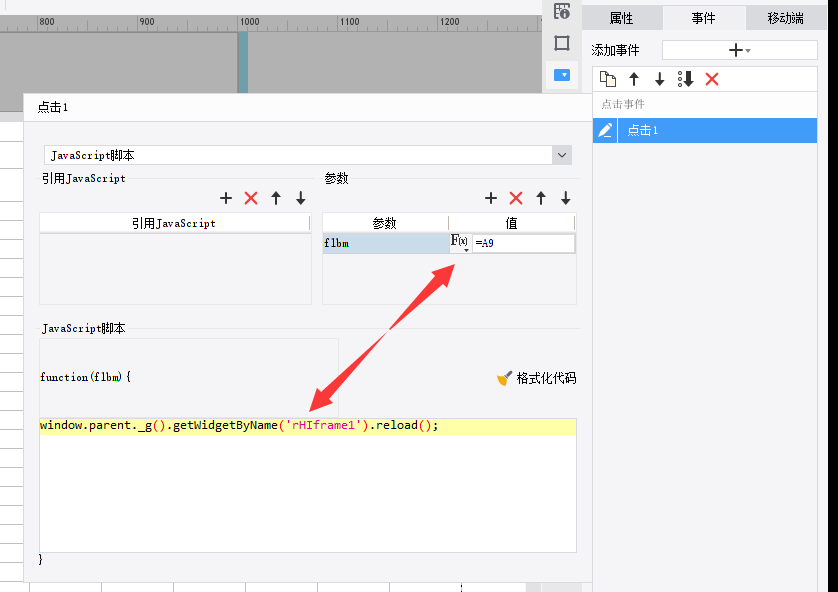Delete the selected event with red X

click(712, 79)
